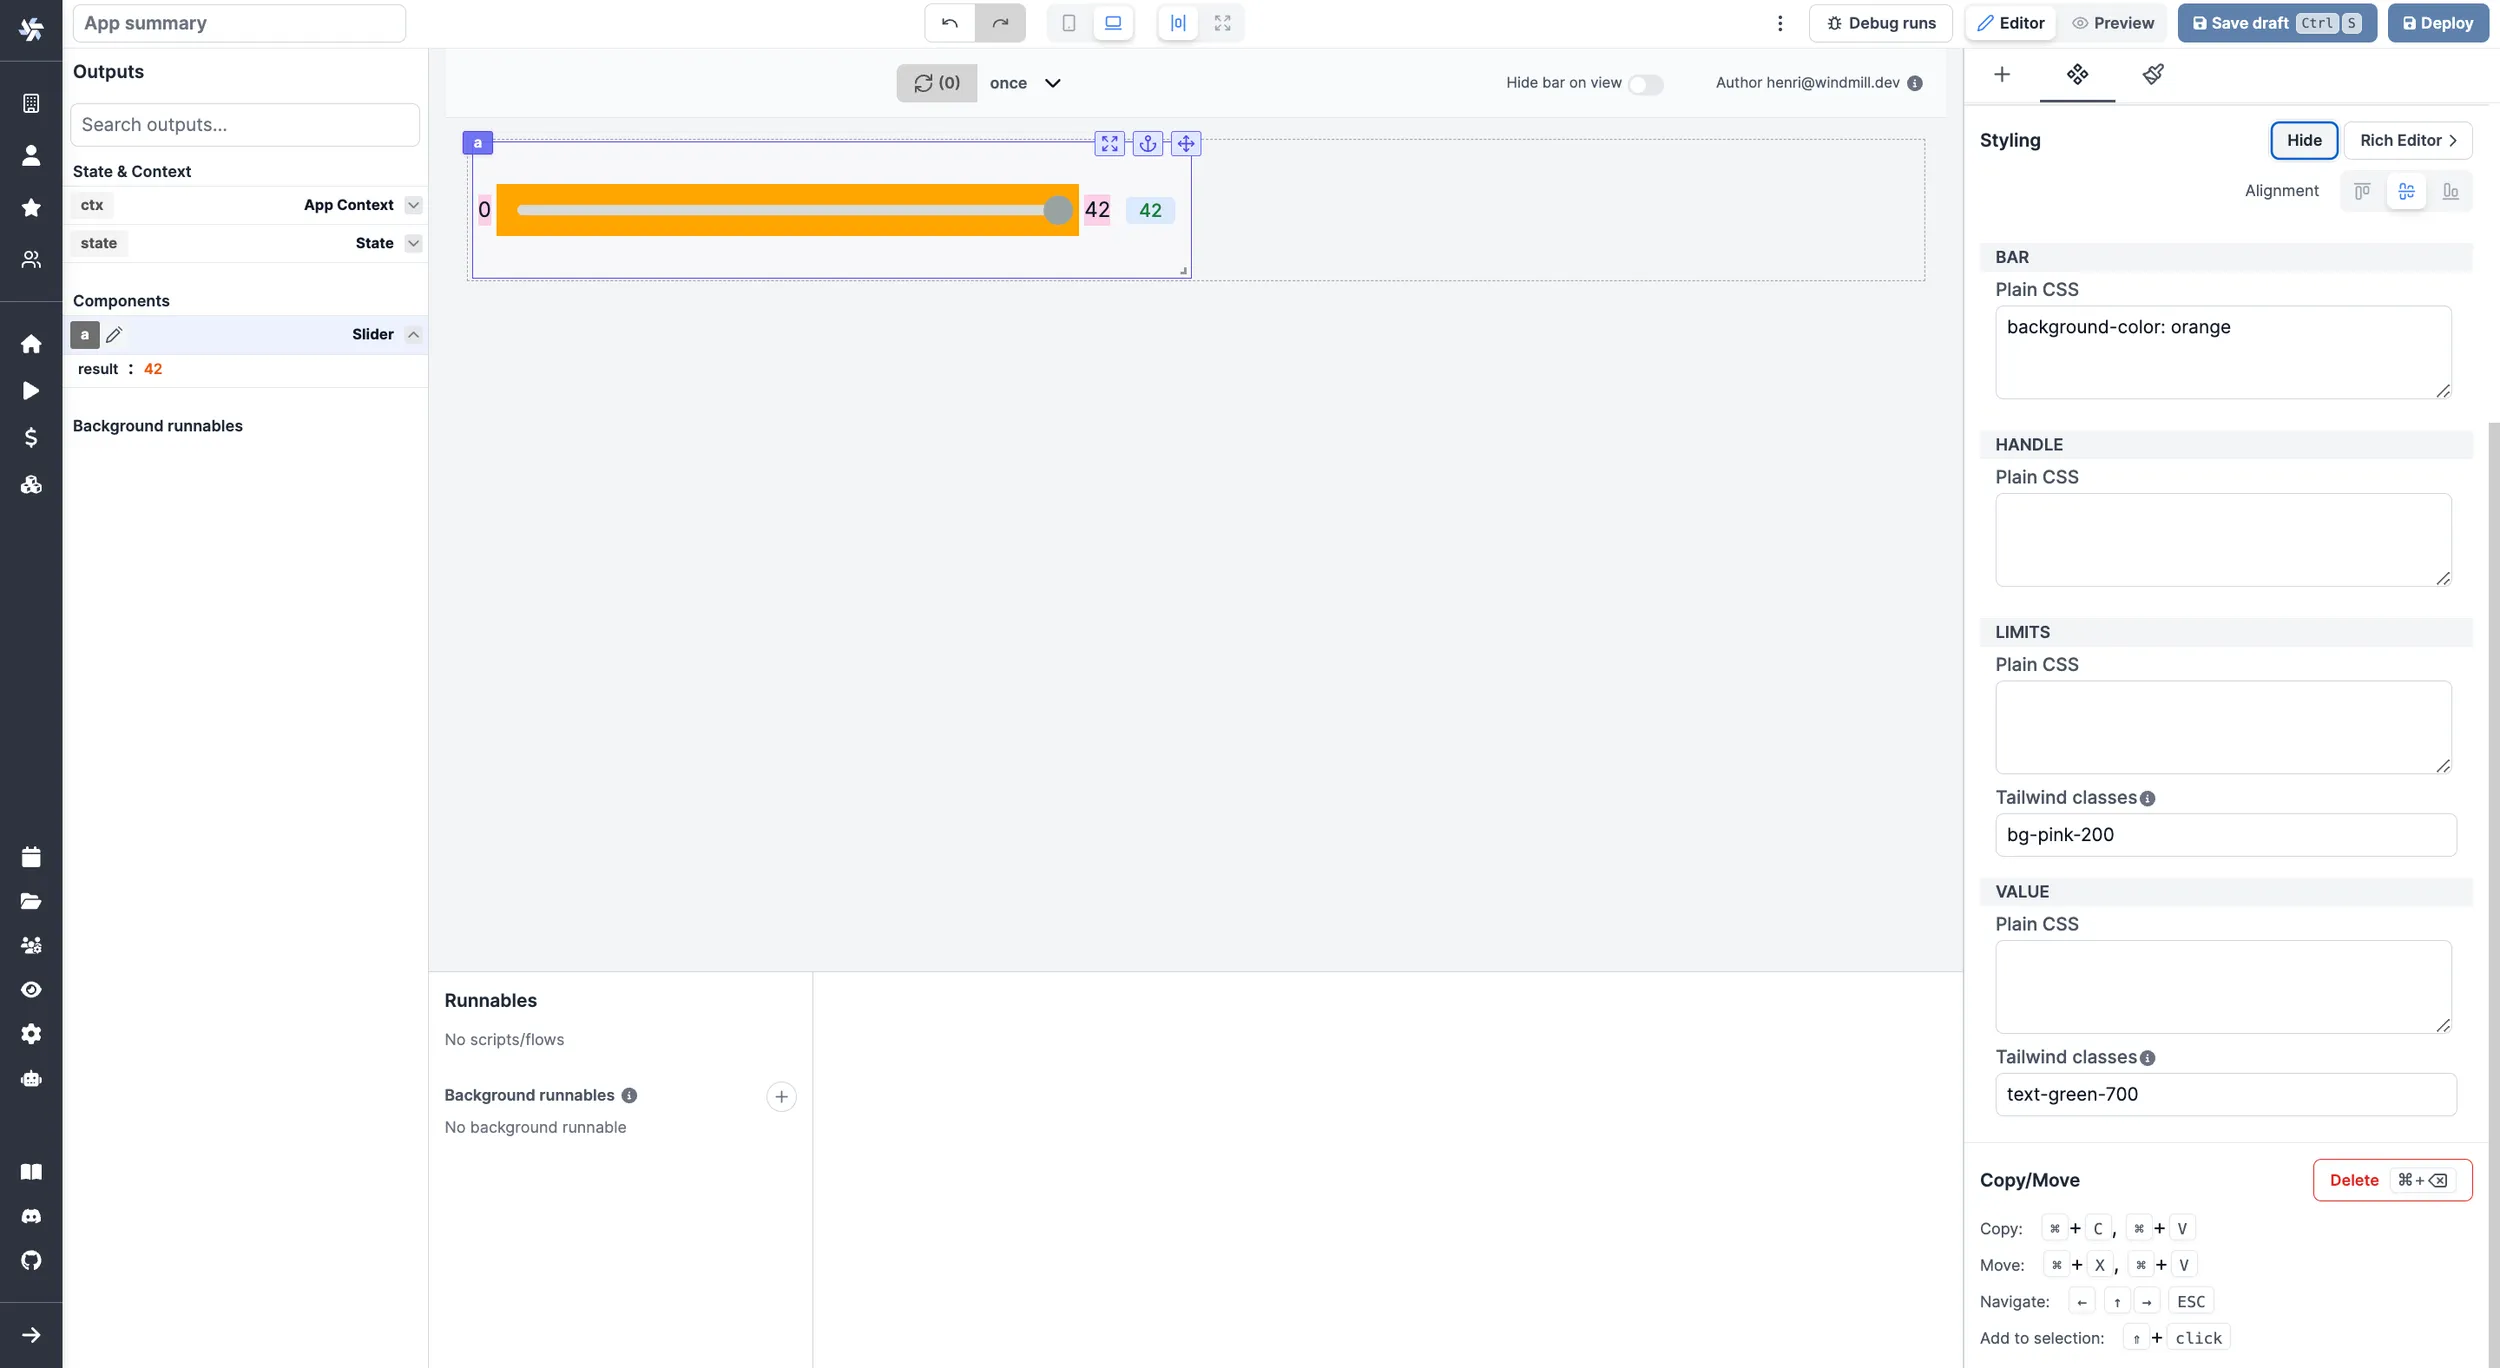The width and height of the screenshot is (2500, 1368).
Task: Enable the Hide bar on view toggle
Action: (x=1645, y=84)
